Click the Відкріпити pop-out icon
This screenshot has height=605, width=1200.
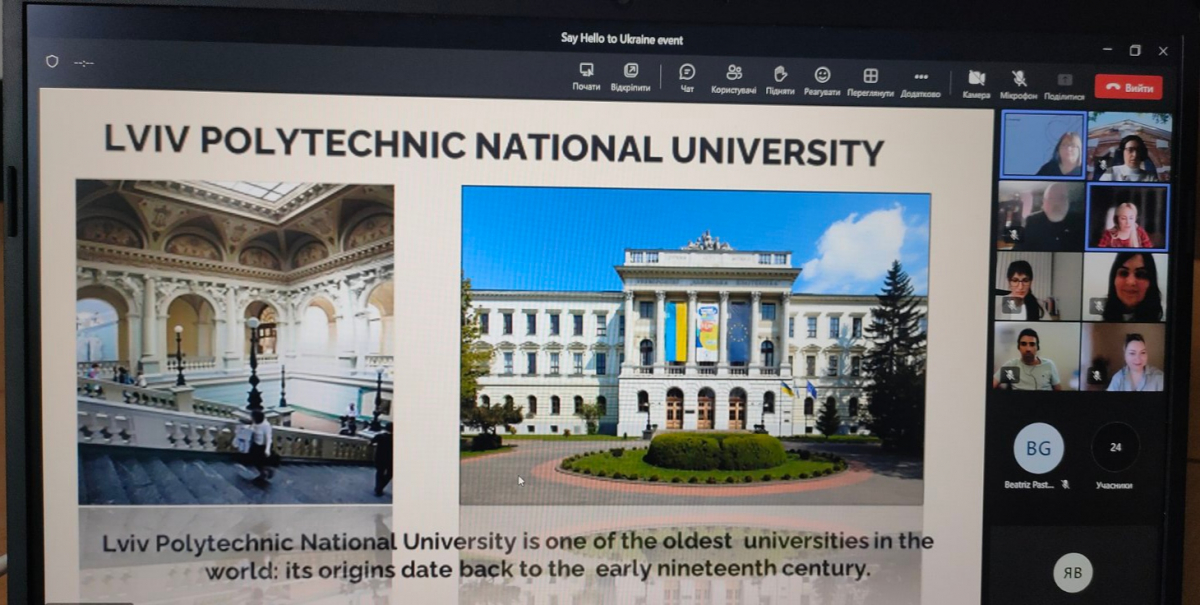[x=630, y=72]
